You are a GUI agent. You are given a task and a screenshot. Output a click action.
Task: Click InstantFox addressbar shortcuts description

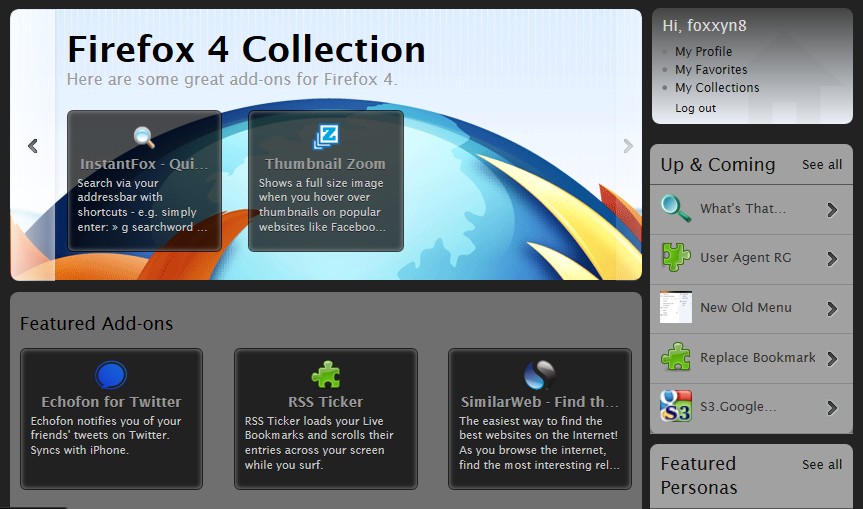[x=143, y=205]
